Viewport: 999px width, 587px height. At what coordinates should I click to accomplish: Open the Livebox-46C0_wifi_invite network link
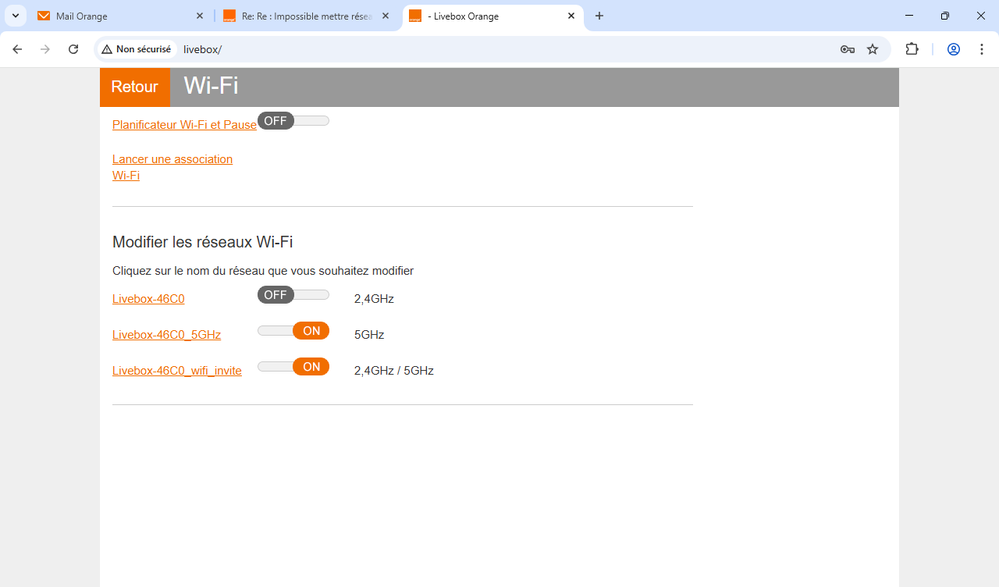[x=176, y=371]
